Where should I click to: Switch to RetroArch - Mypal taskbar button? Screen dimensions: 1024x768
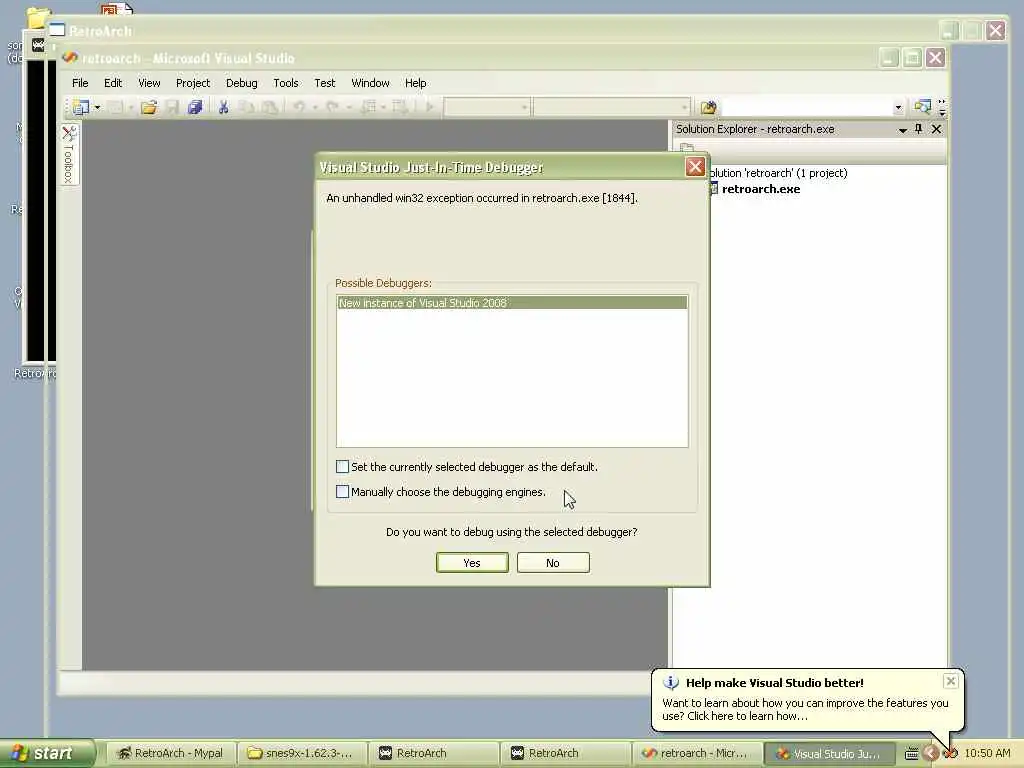(x=170, y=753)
